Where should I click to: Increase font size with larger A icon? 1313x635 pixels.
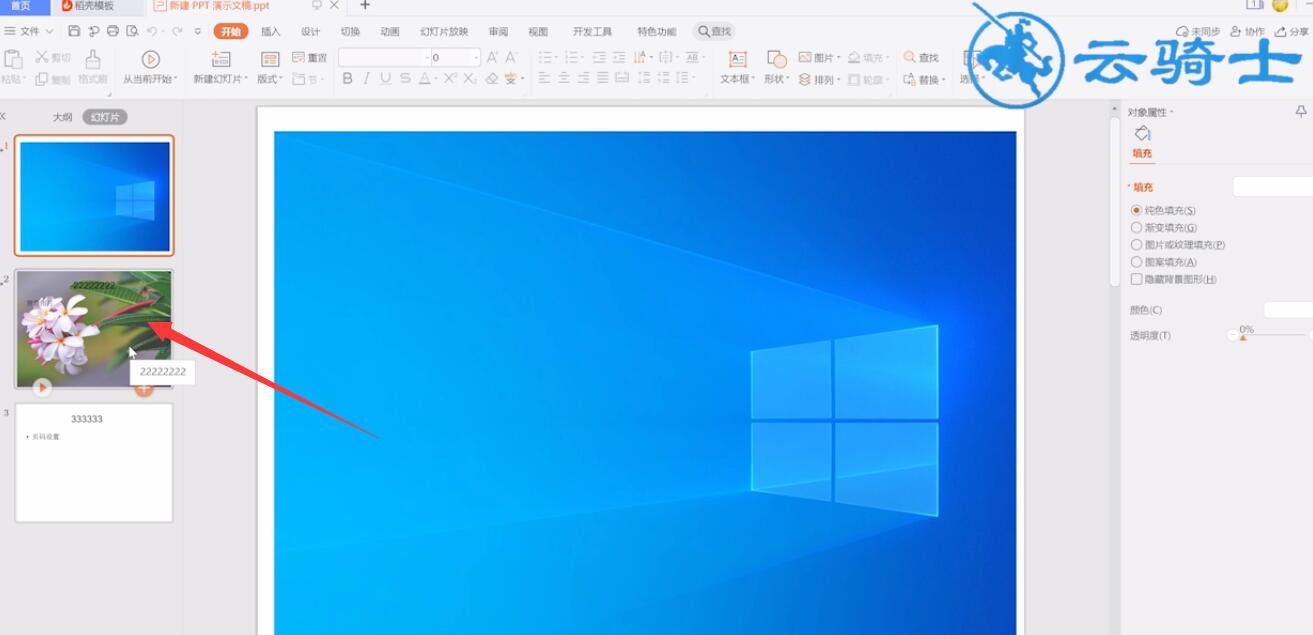click(x=493, y=58)
